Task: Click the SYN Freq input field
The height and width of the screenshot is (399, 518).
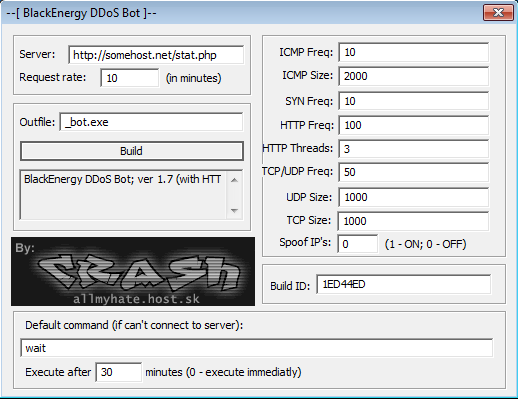Action: pos(413,101)
